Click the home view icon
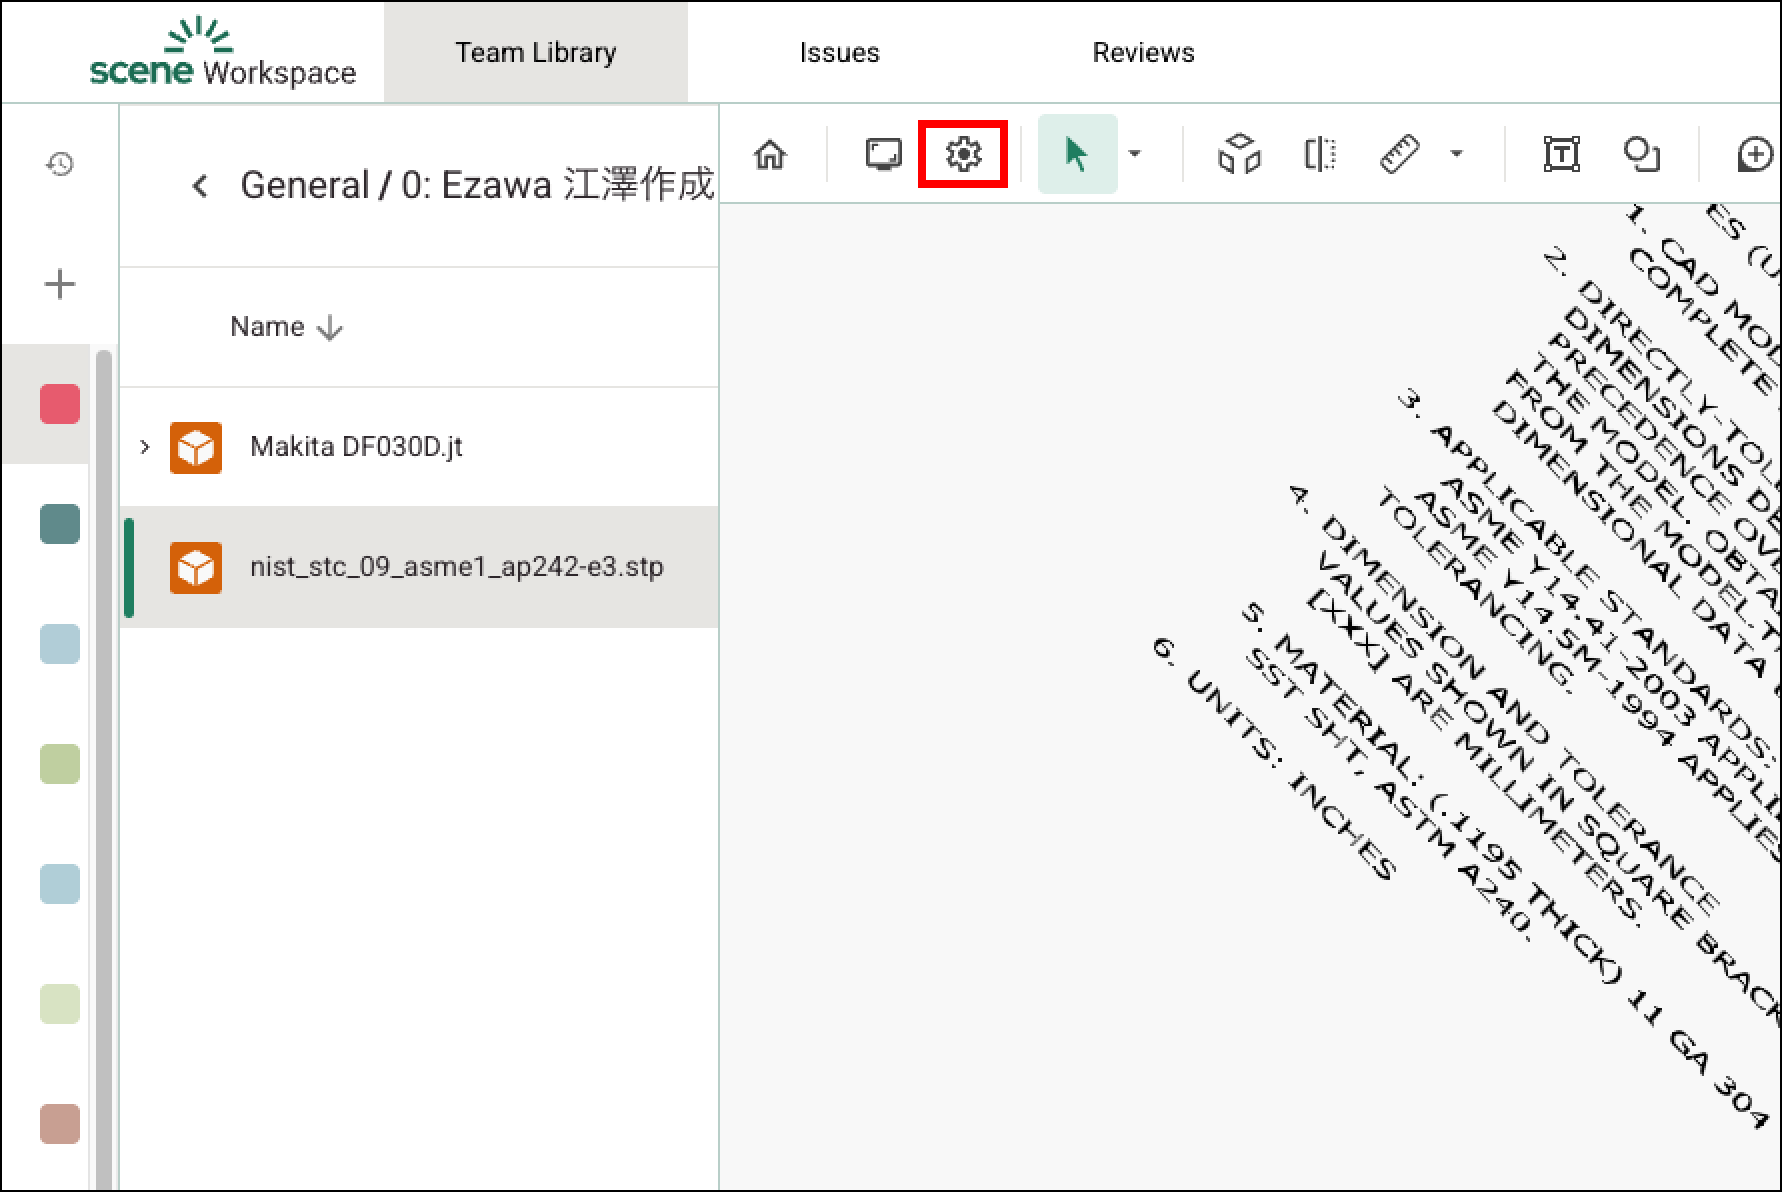This screenshot has width=1782, height=1192. tap(770, 155)
